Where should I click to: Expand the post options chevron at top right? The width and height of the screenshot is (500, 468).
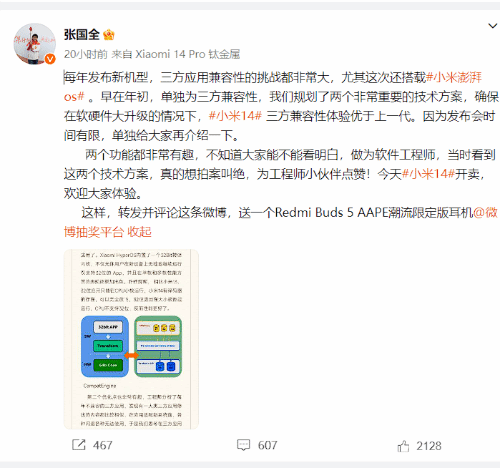pos(492,26)
